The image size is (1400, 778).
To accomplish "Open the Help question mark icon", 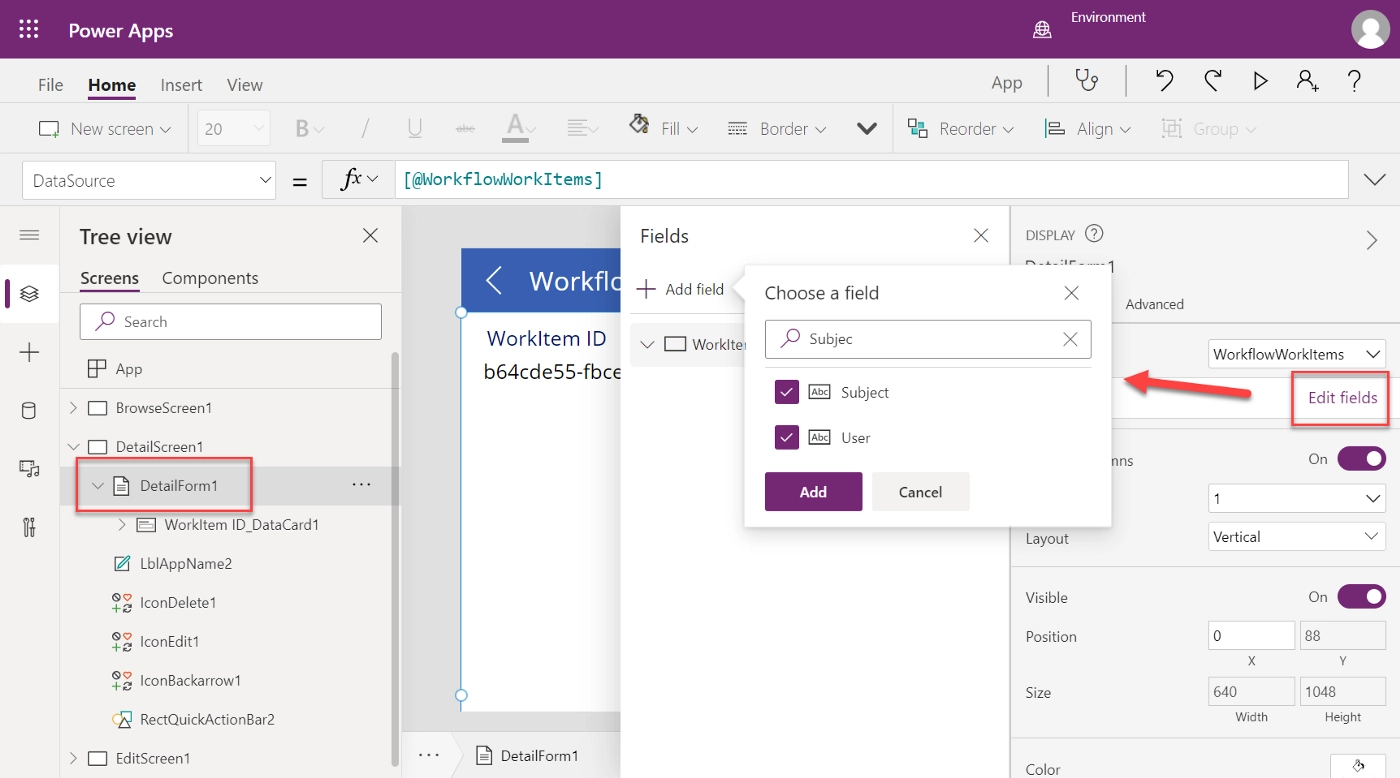I will coord(1354,81).
